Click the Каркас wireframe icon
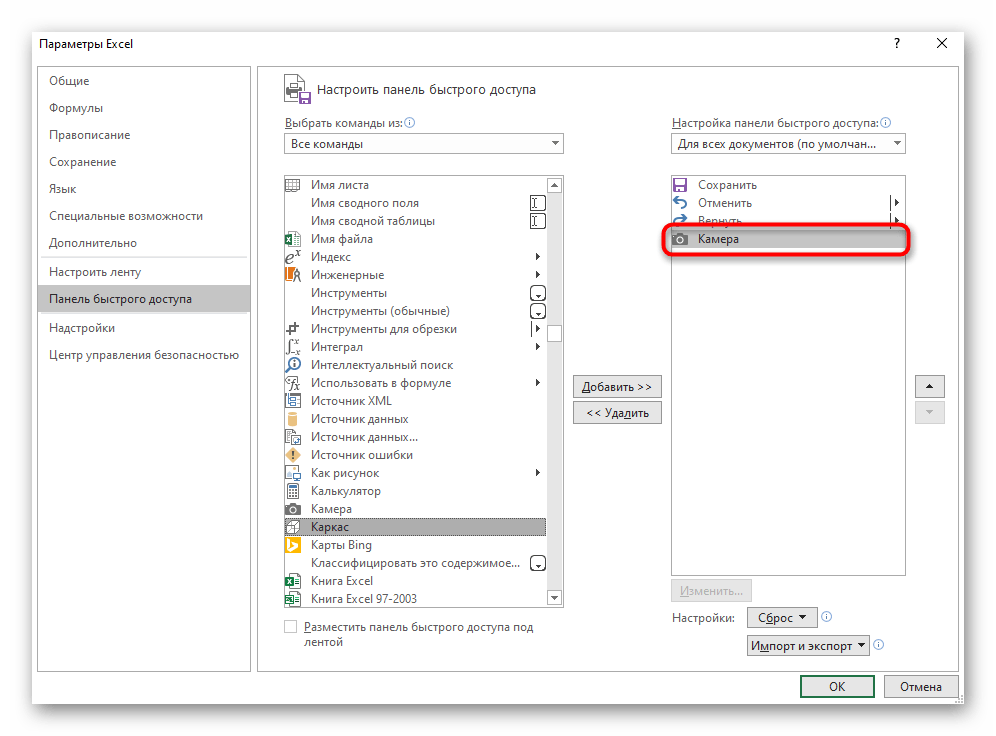 [x=292, y=526]
